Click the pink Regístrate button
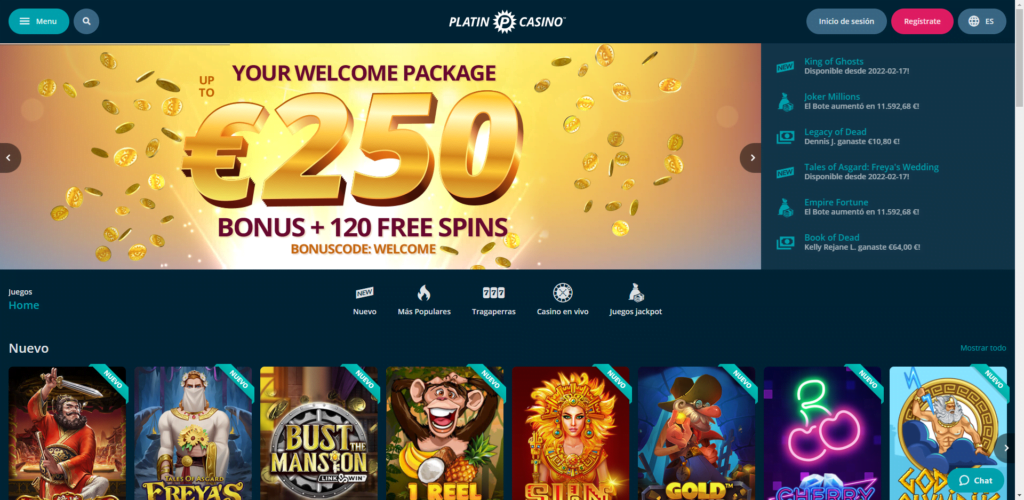 [x=922, y=21]
